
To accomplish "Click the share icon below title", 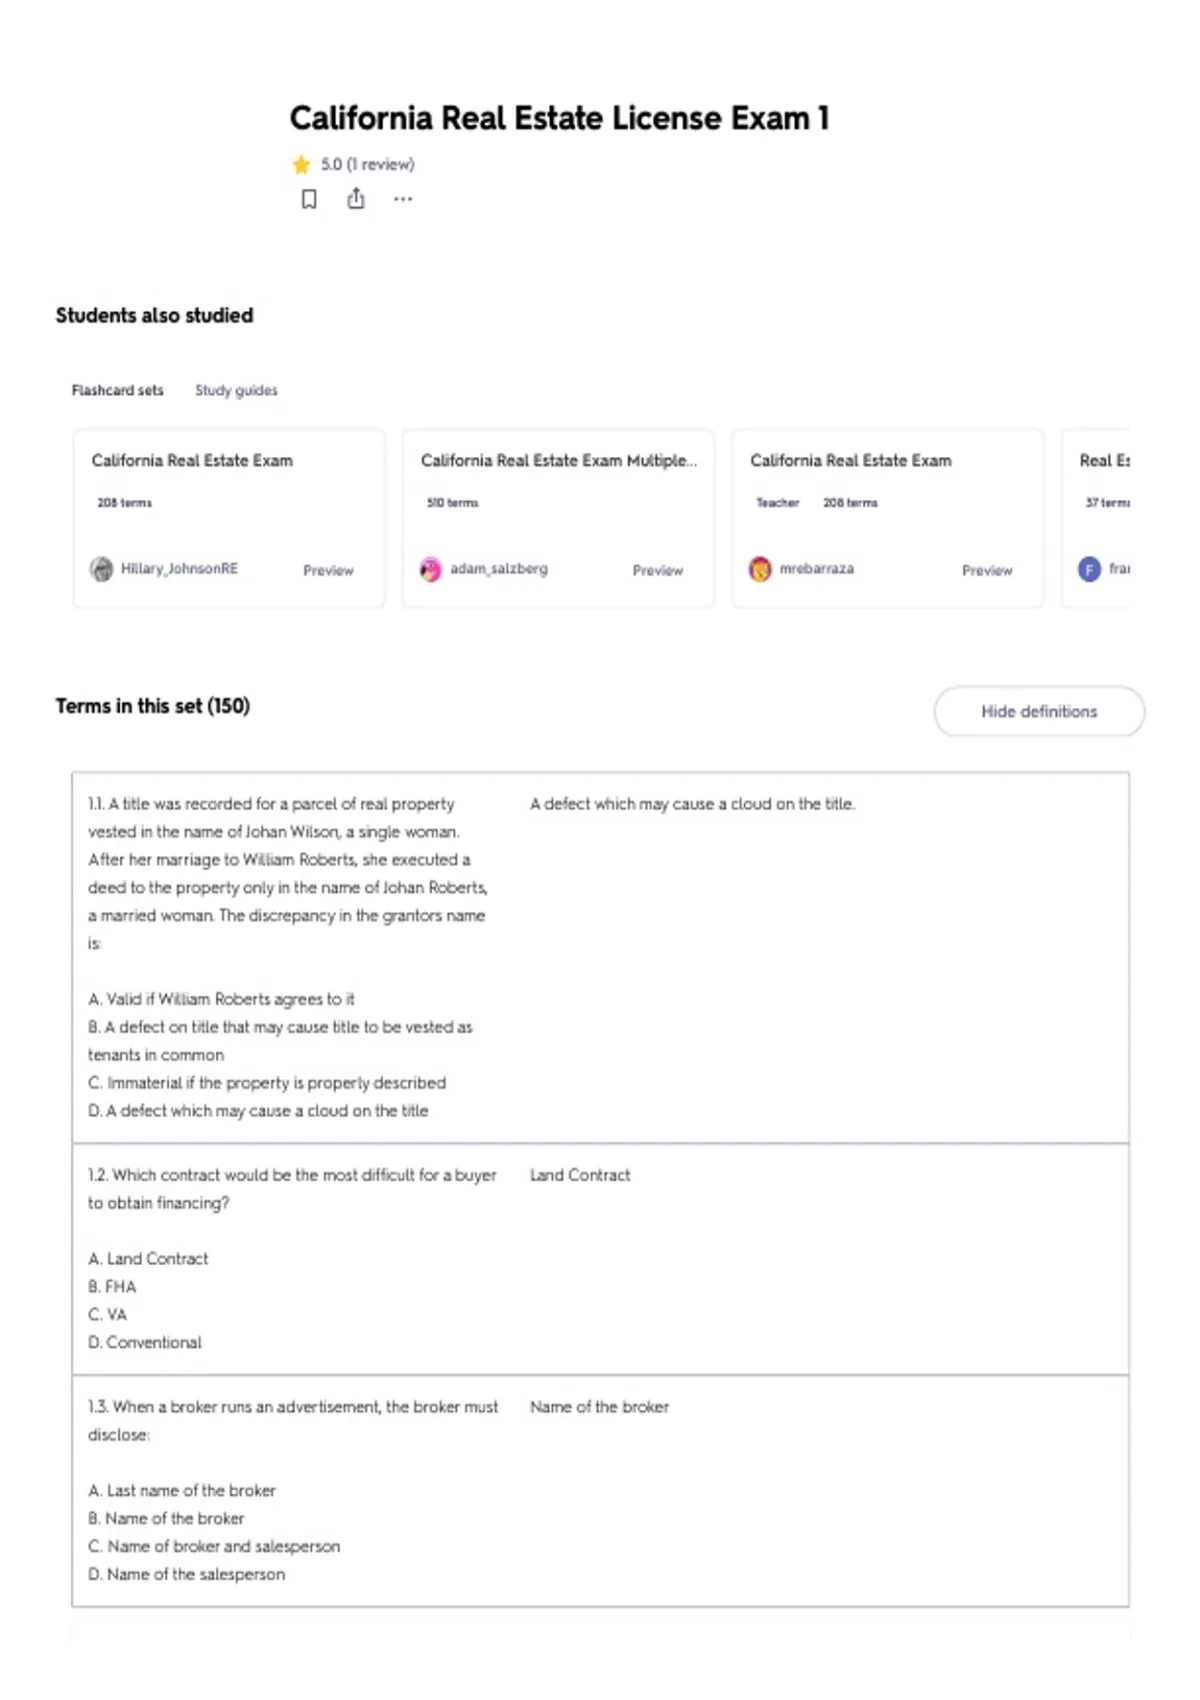I will pos(356,199).
